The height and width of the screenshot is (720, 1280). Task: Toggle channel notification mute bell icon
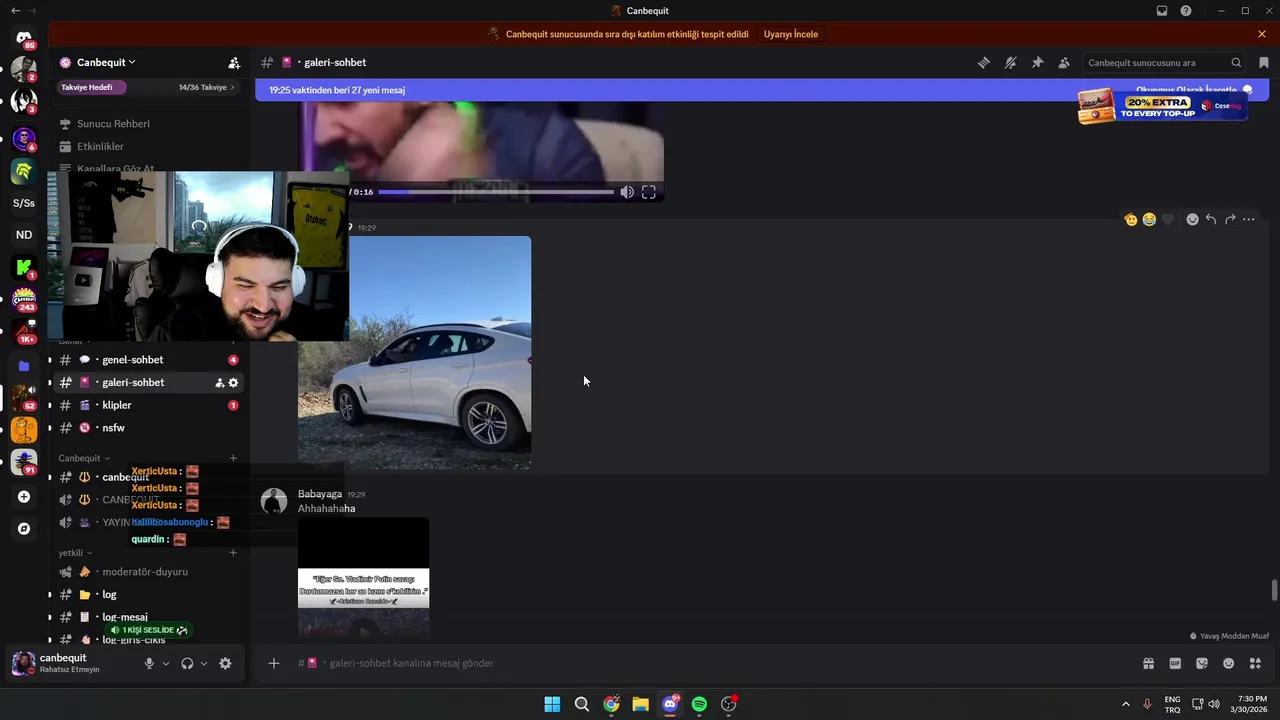(1011, 63)
